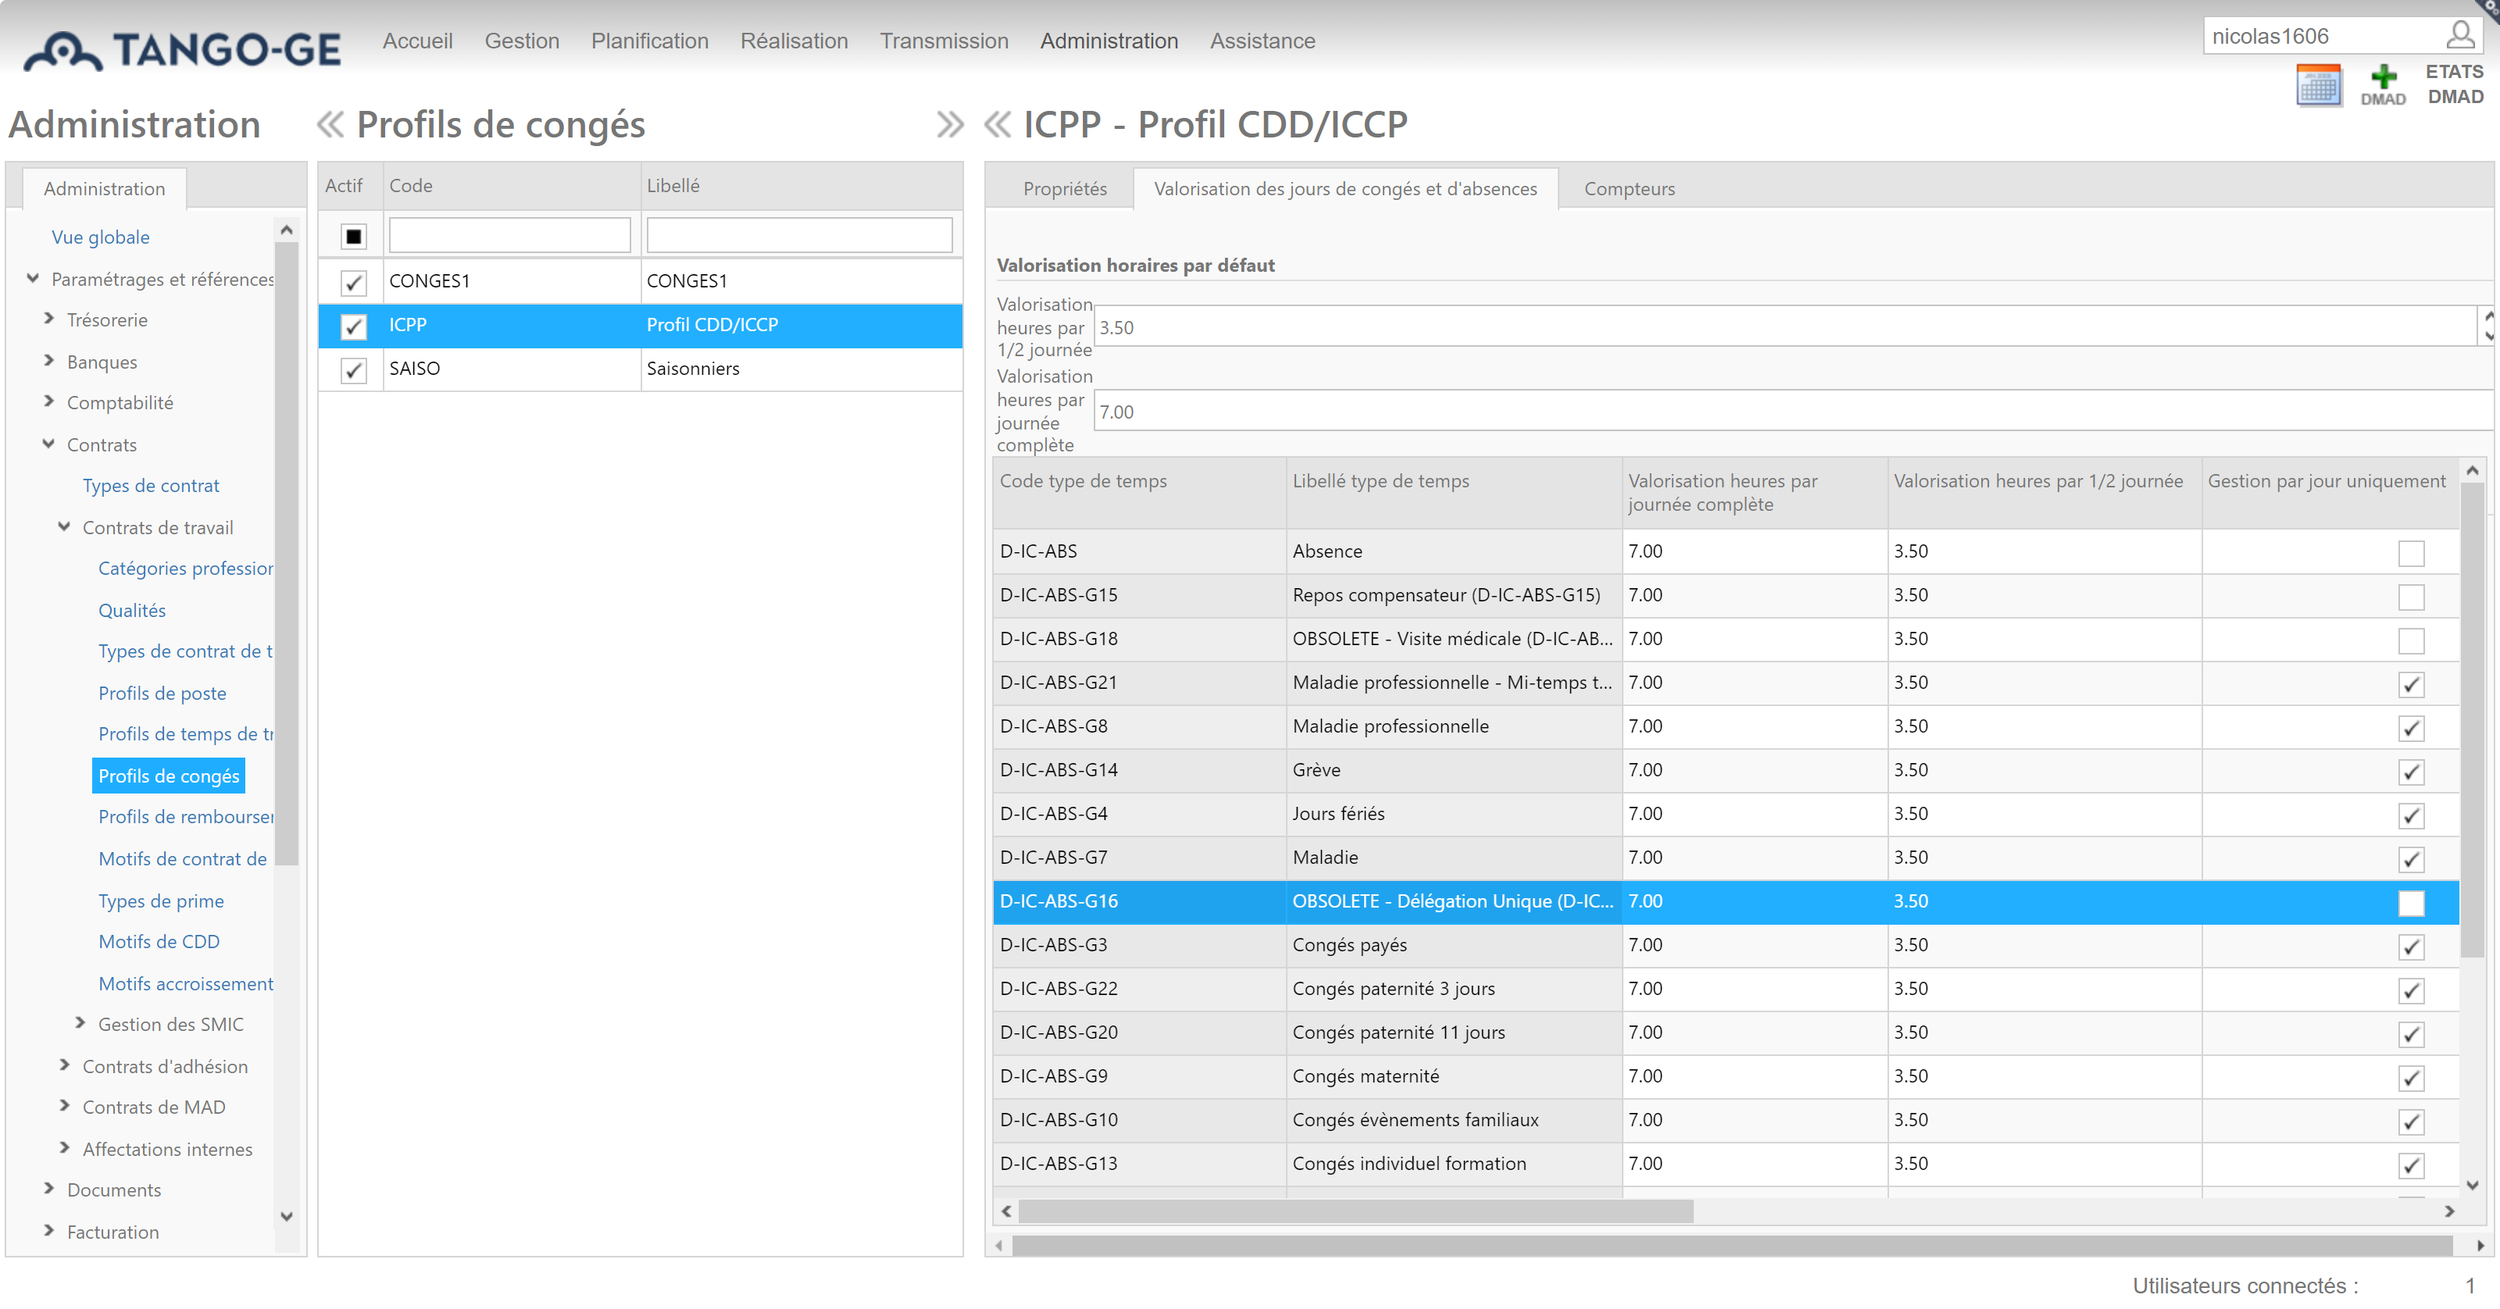Image resolution: width=2500 pixels, height=1309 pixels.
Task: Expand the Banques tree node
Action: (49, 361)
